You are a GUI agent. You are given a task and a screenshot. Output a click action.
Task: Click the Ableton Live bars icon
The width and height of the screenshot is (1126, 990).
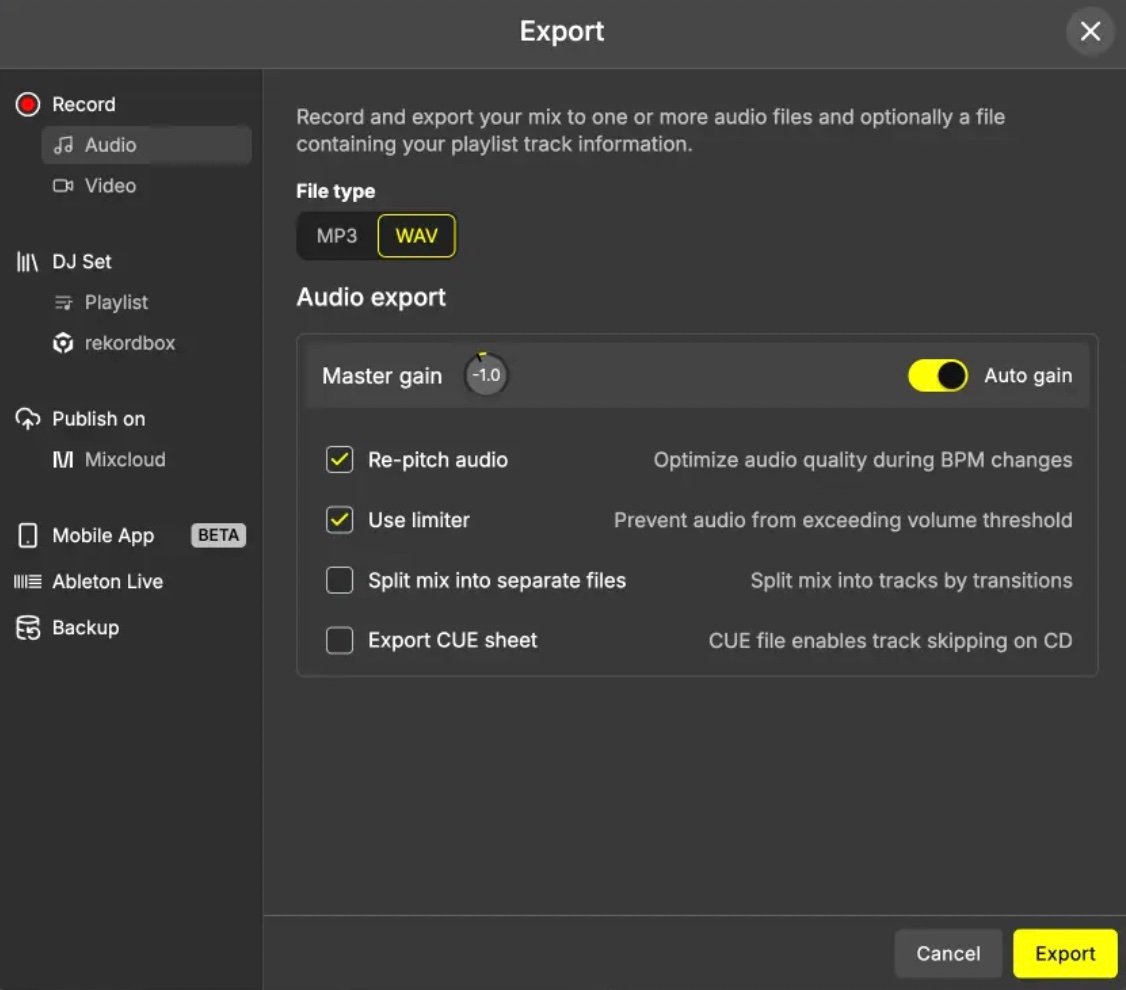(x=28, y=582)
